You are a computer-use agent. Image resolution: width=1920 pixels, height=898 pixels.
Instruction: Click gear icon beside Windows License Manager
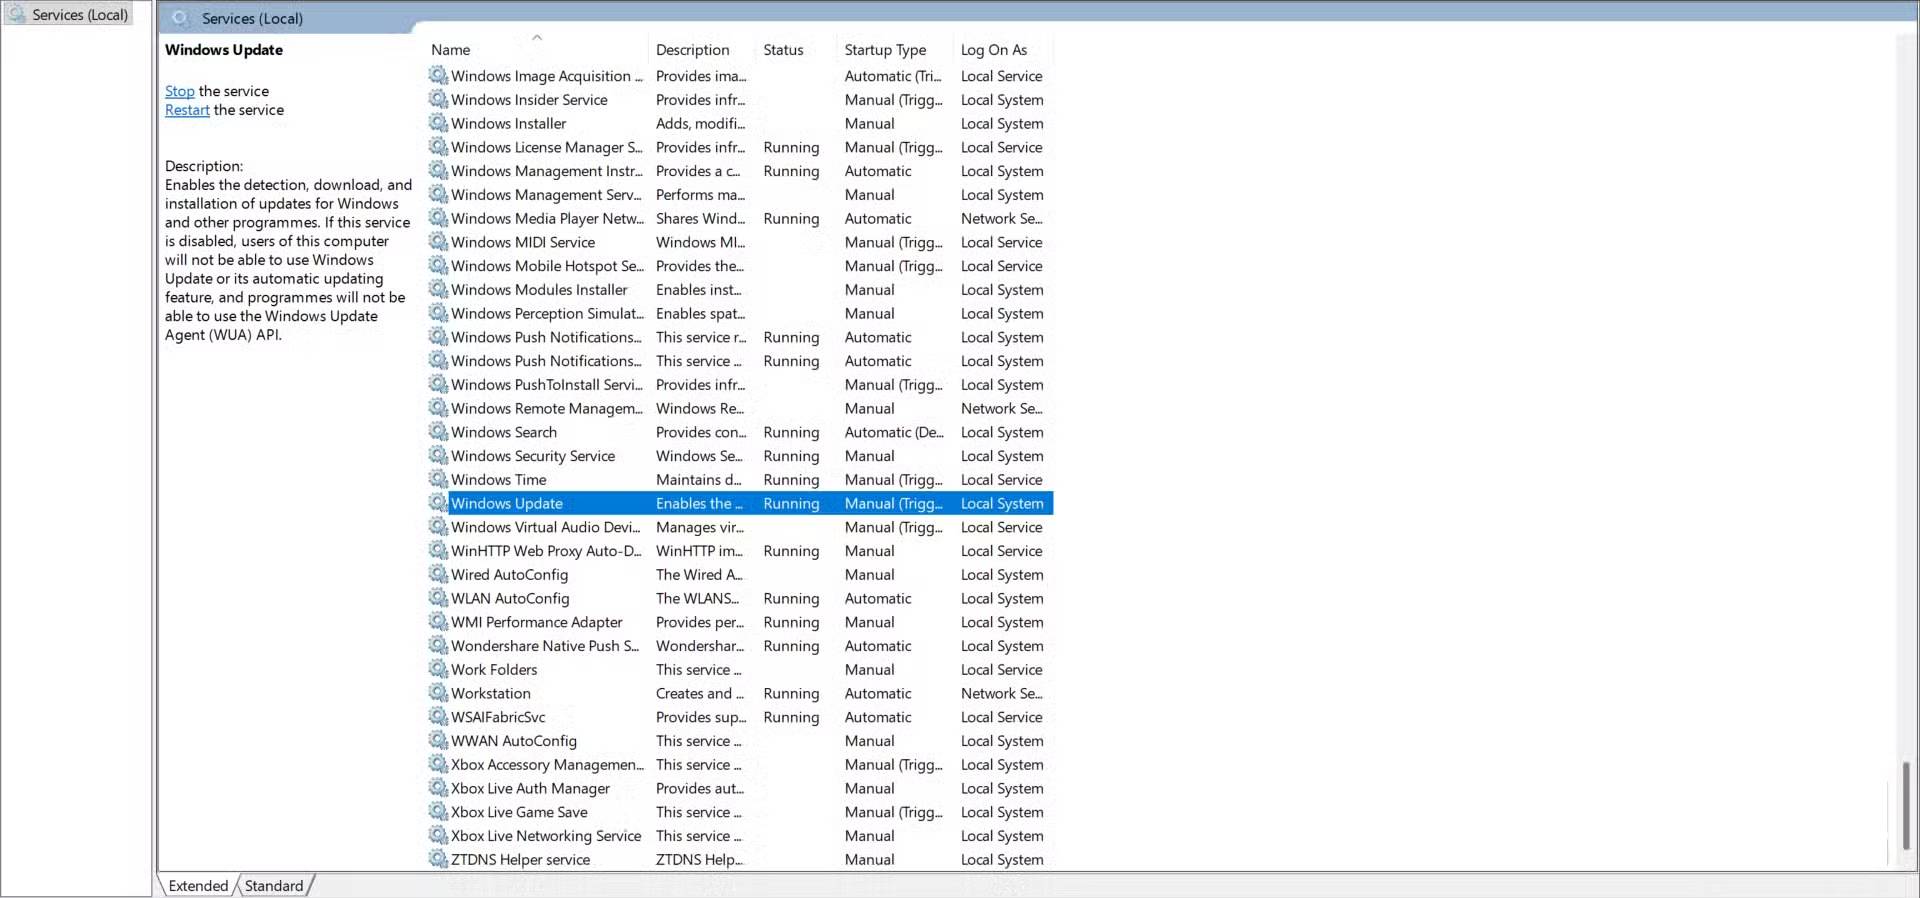click(x=438, y=147)
